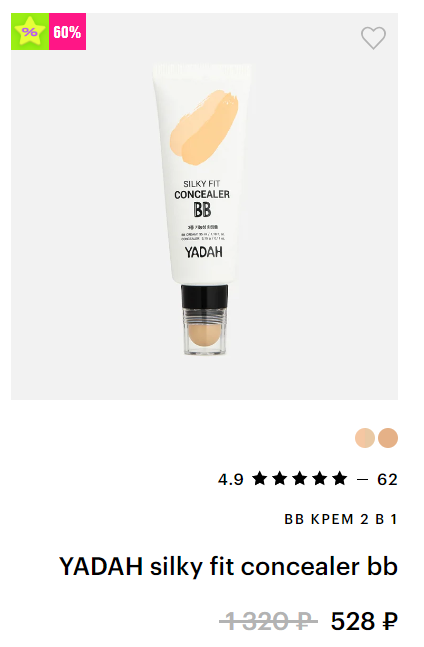Image resolution: width=424 pixels, height=647 pixels.
Task: Click the YADAH brand logo on the tube
Action: point(204,252)
